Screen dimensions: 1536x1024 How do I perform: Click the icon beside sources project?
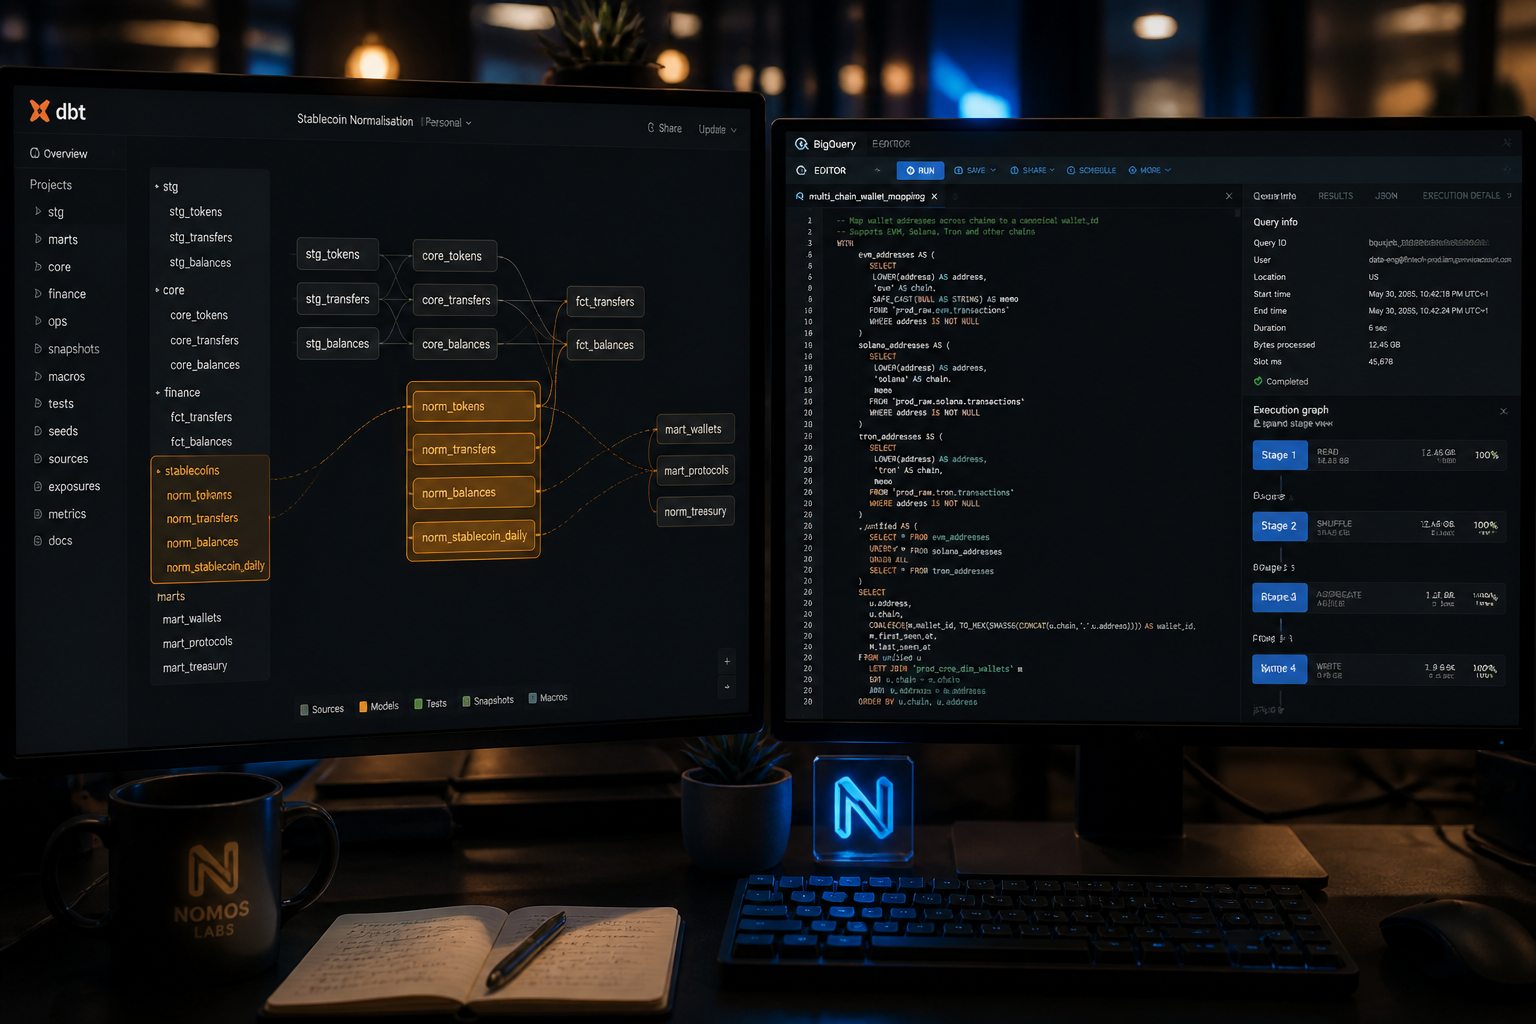point(38,458)
